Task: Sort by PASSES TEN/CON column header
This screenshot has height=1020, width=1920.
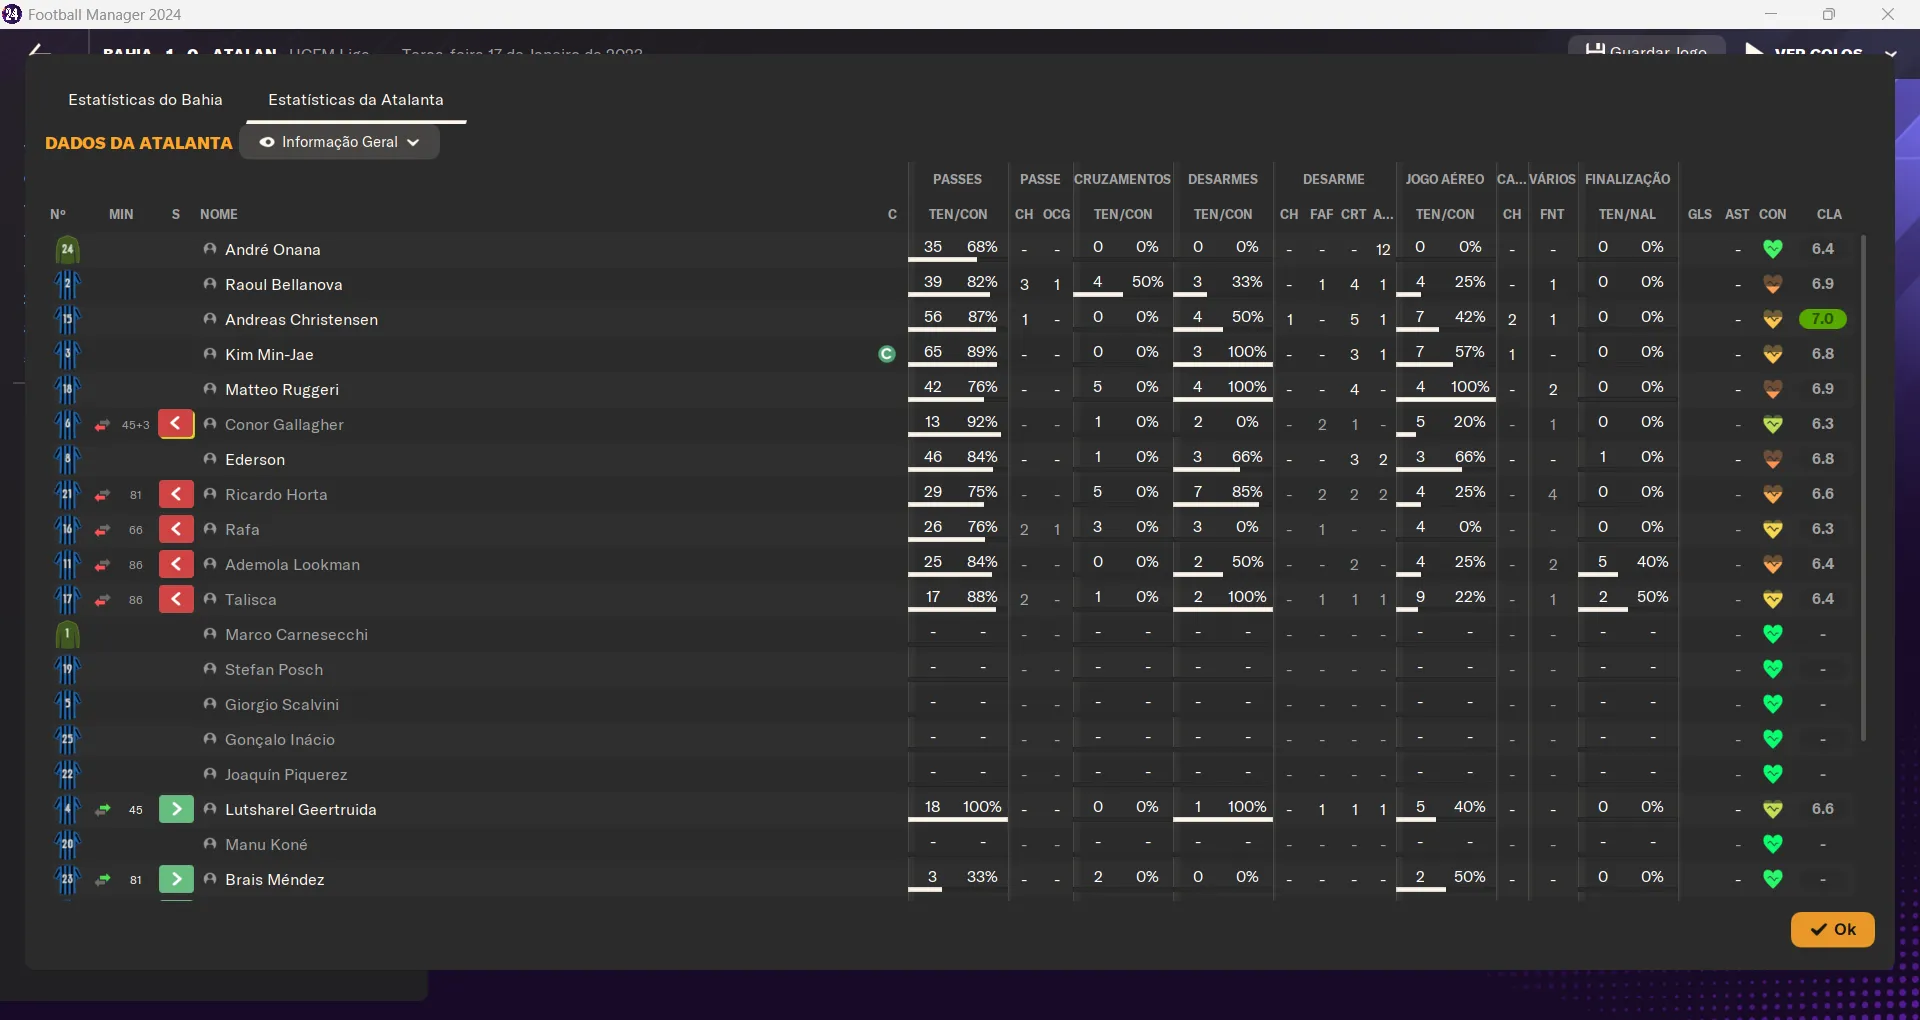Action: (x=958, y=214)
